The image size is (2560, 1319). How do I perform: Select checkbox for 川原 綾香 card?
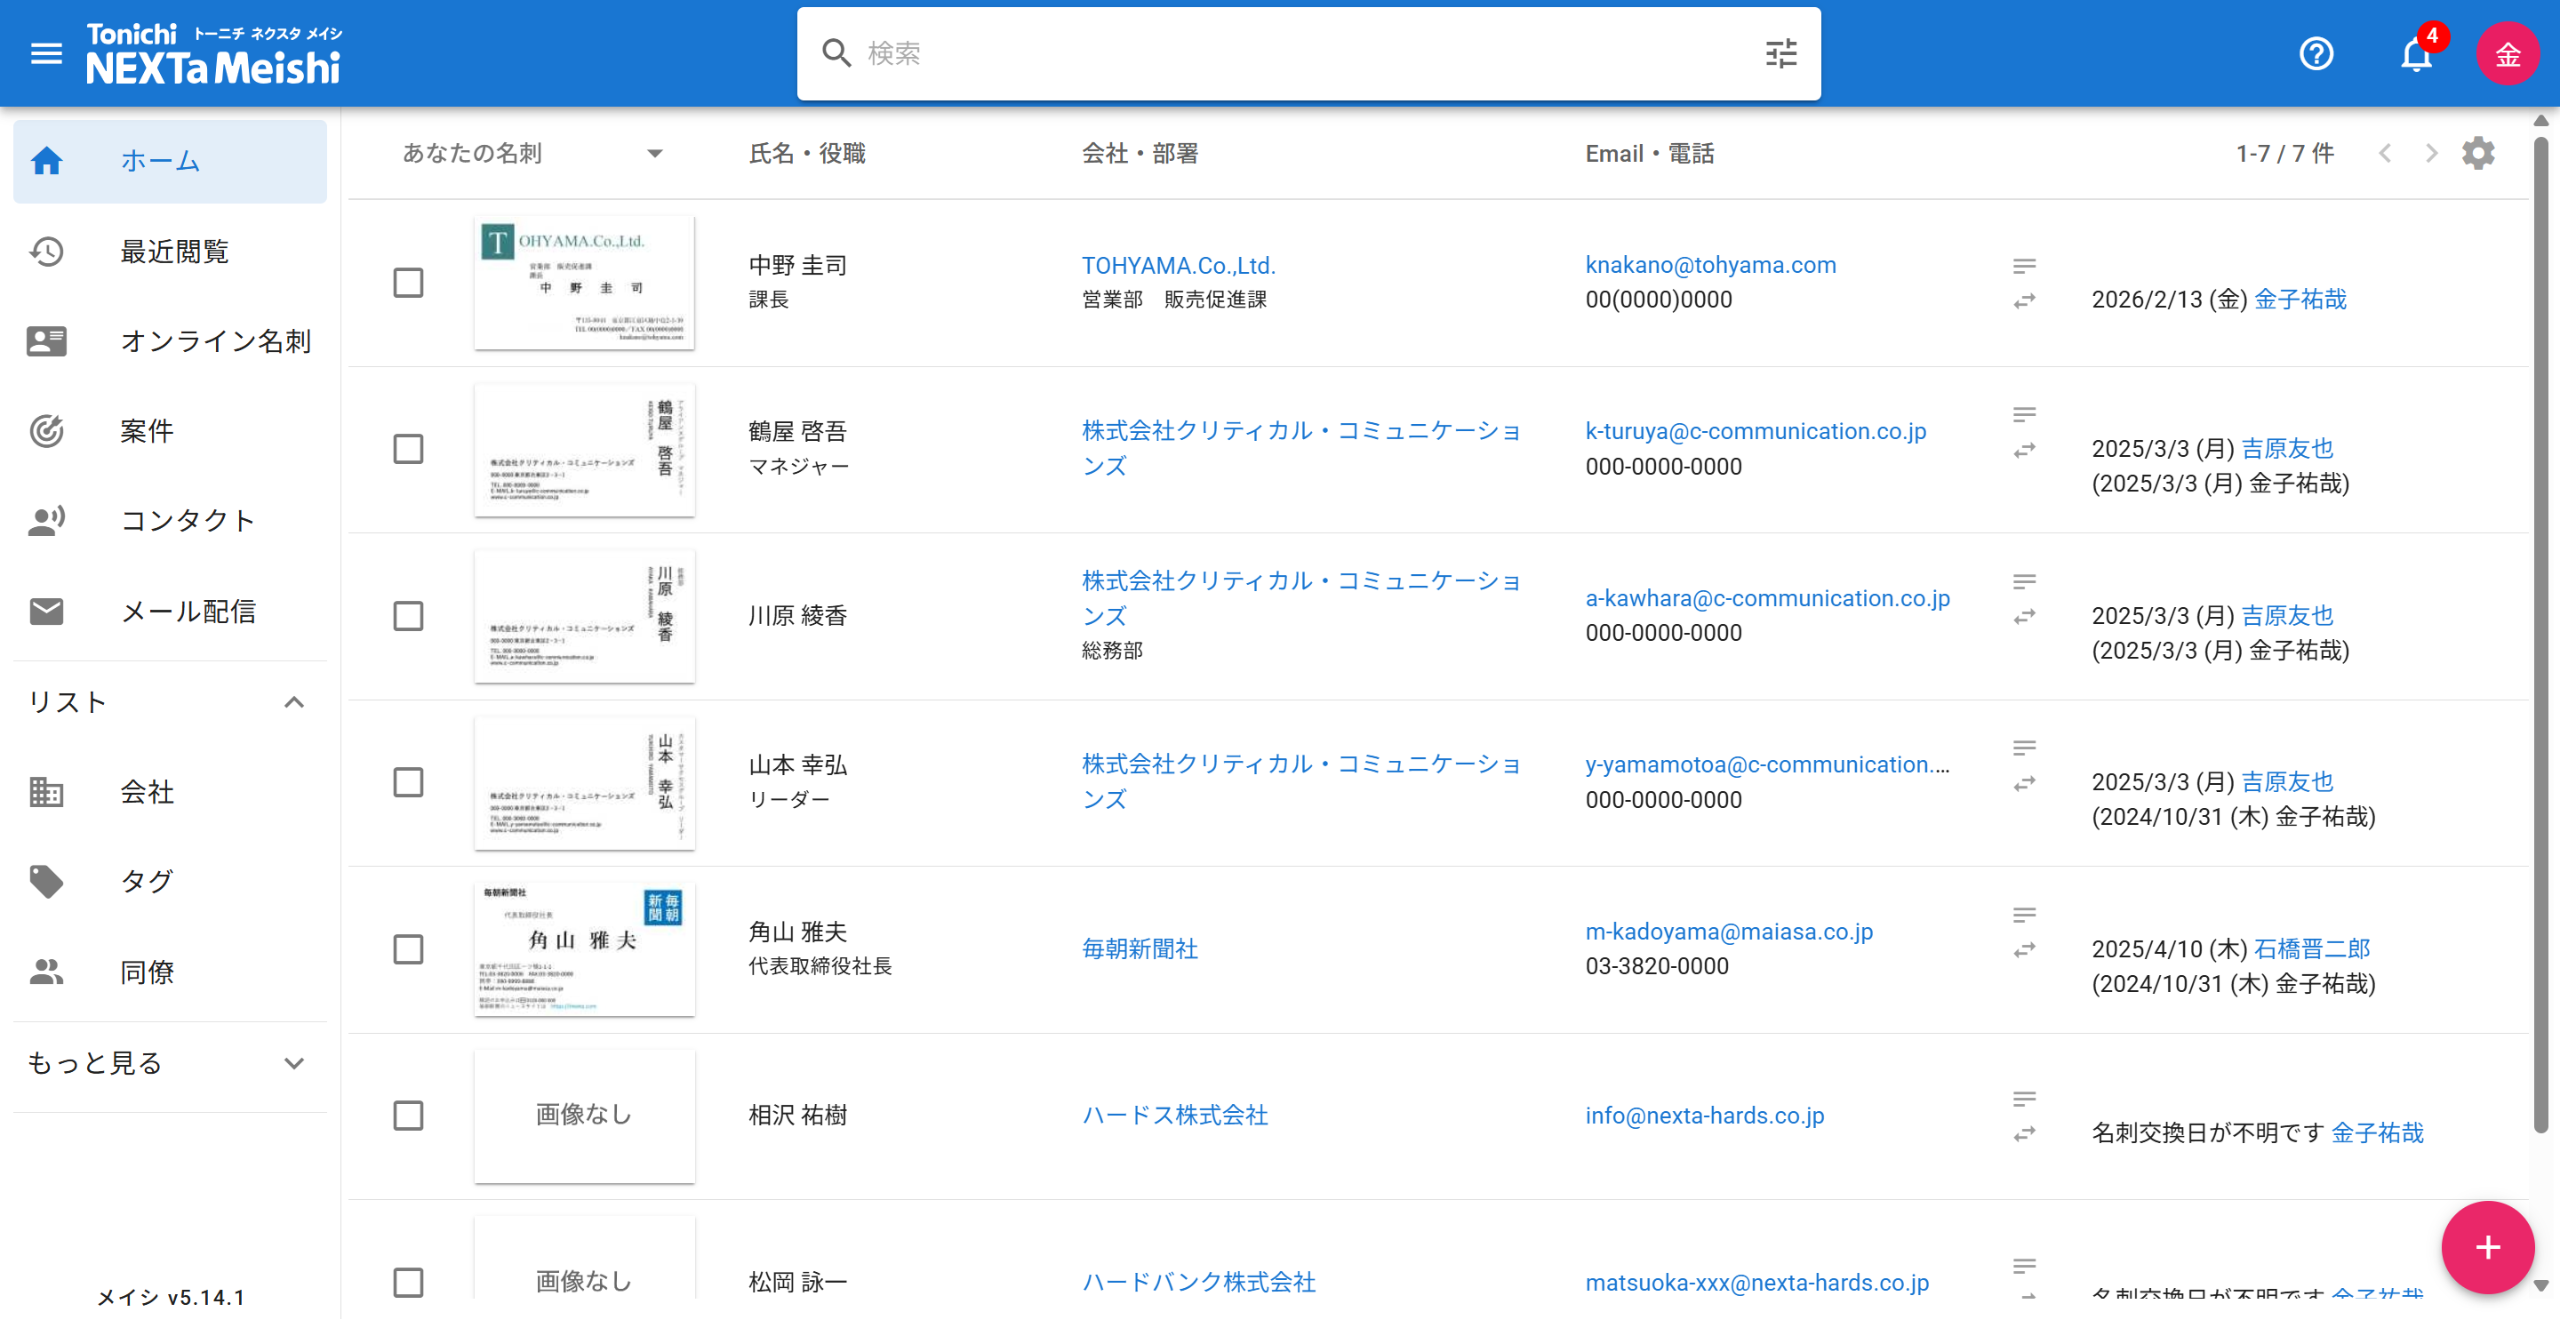(408, 616)
